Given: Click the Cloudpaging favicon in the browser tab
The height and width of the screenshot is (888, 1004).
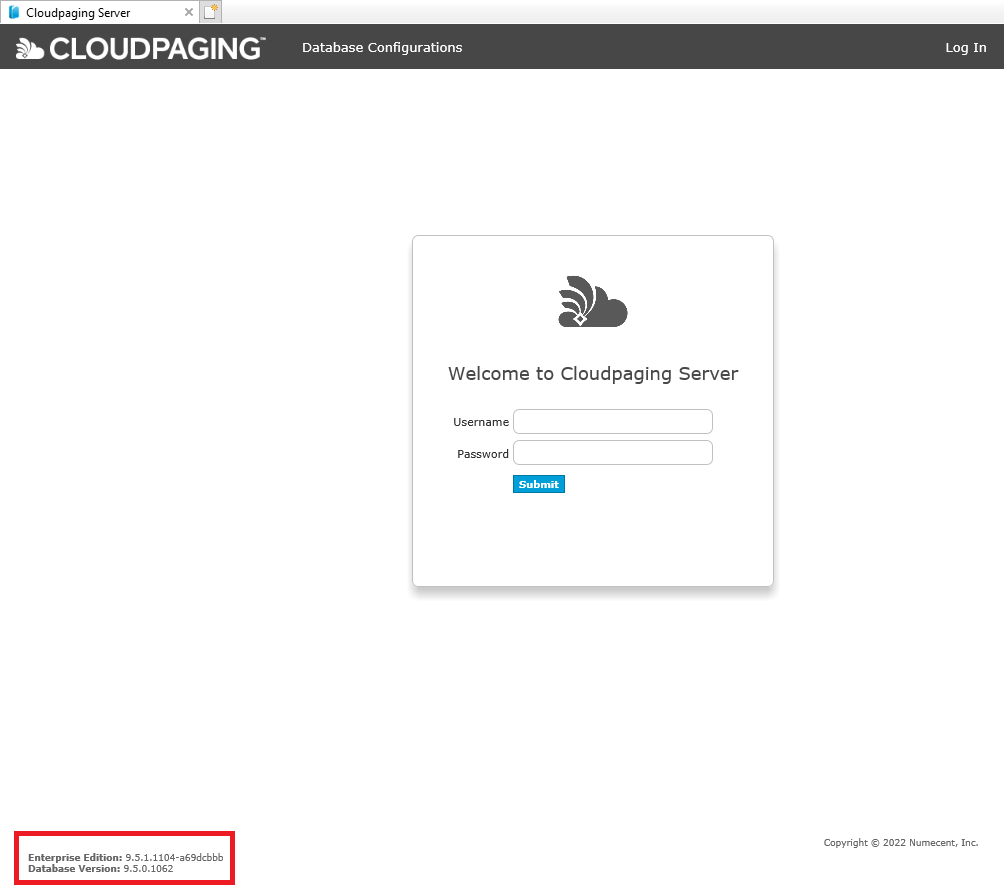Looking at the screenshot, I should tap(13, 12).
